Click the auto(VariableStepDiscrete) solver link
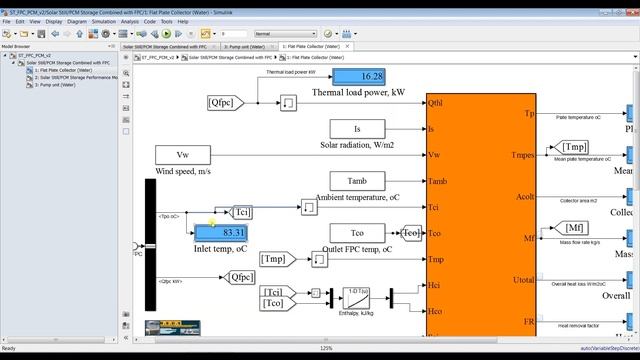 point(610,348)
